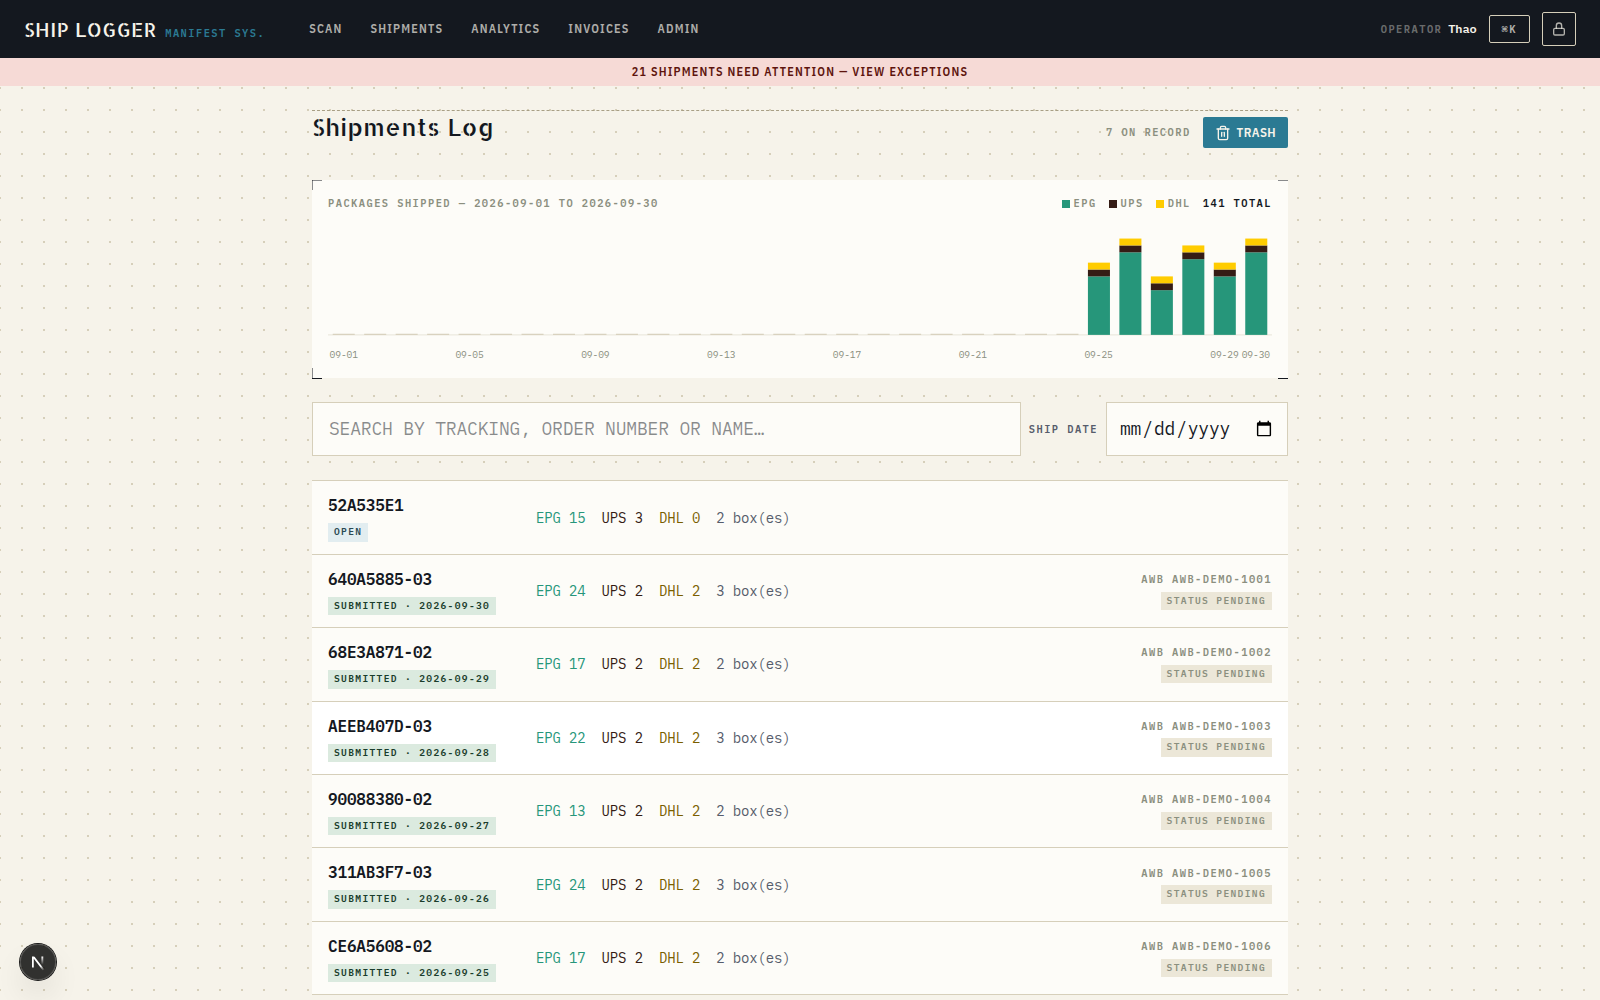Image resolution: width=1600 pixels, height=1000 pixels.
Task: Select the EPG legend swatch
Action: point(1066,204)
